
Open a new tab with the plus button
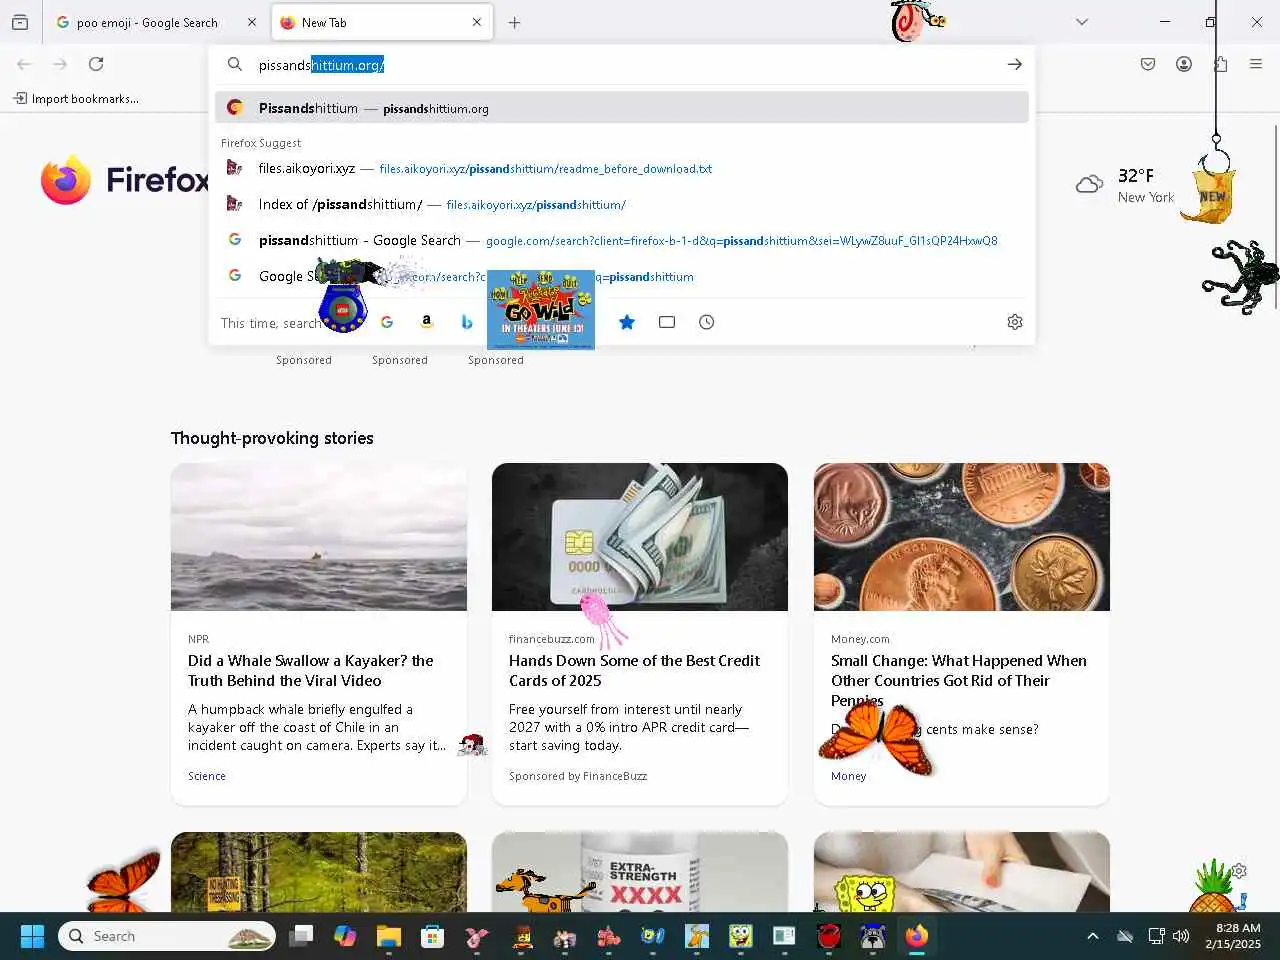coord(514,22)
